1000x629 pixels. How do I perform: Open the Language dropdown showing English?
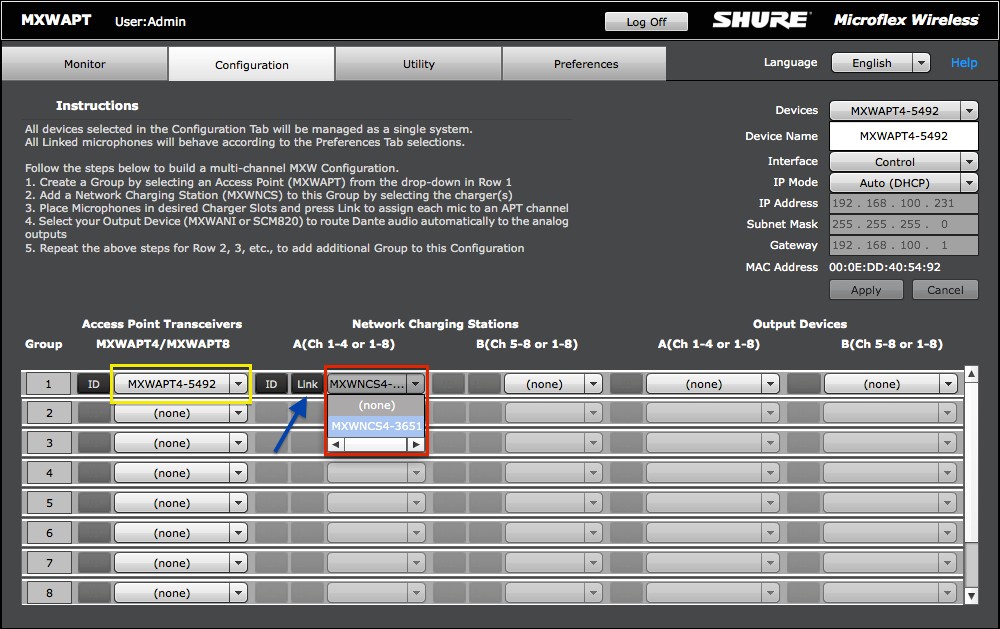[x=881, y=63]
